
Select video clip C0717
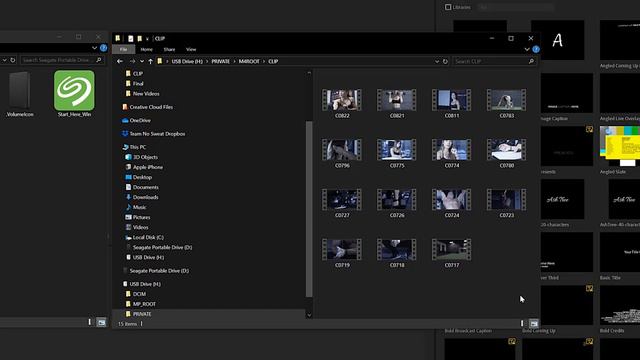click(x=451, y=253)
